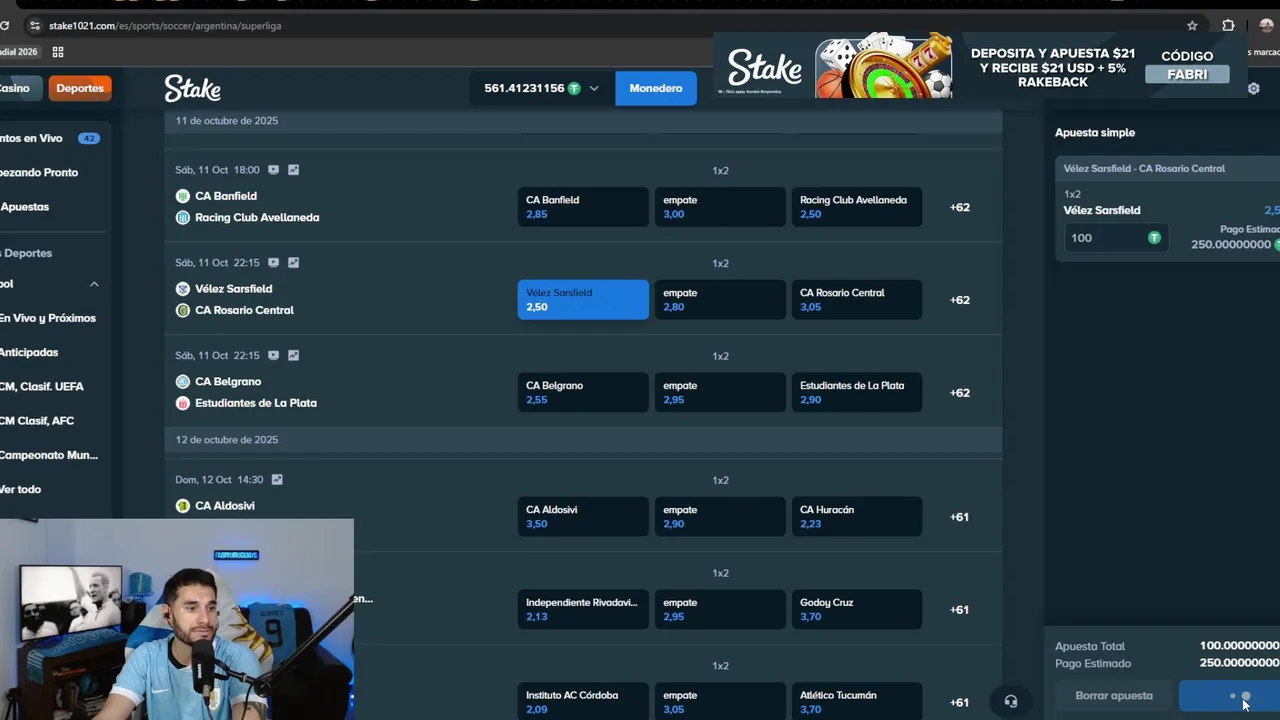
Task: Open stats chart icon for CA Belgrano match
Action: 293,355
